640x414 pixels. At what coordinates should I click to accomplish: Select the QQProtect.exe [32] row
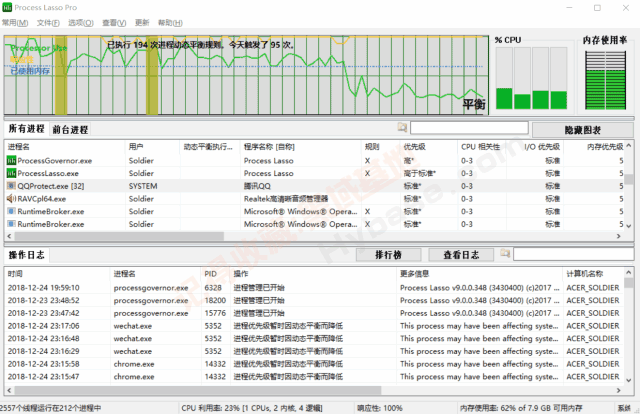tap(315, 186)
